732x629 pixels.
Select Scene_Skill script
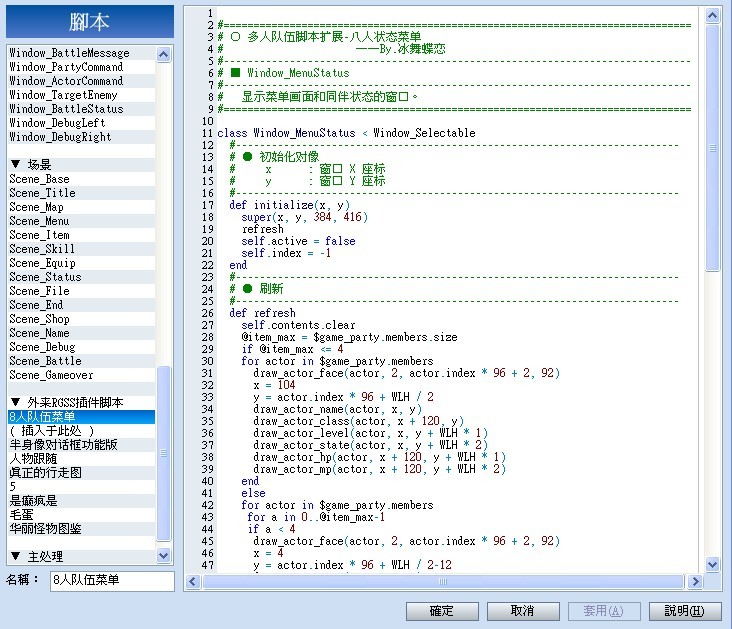click(81, 249)
